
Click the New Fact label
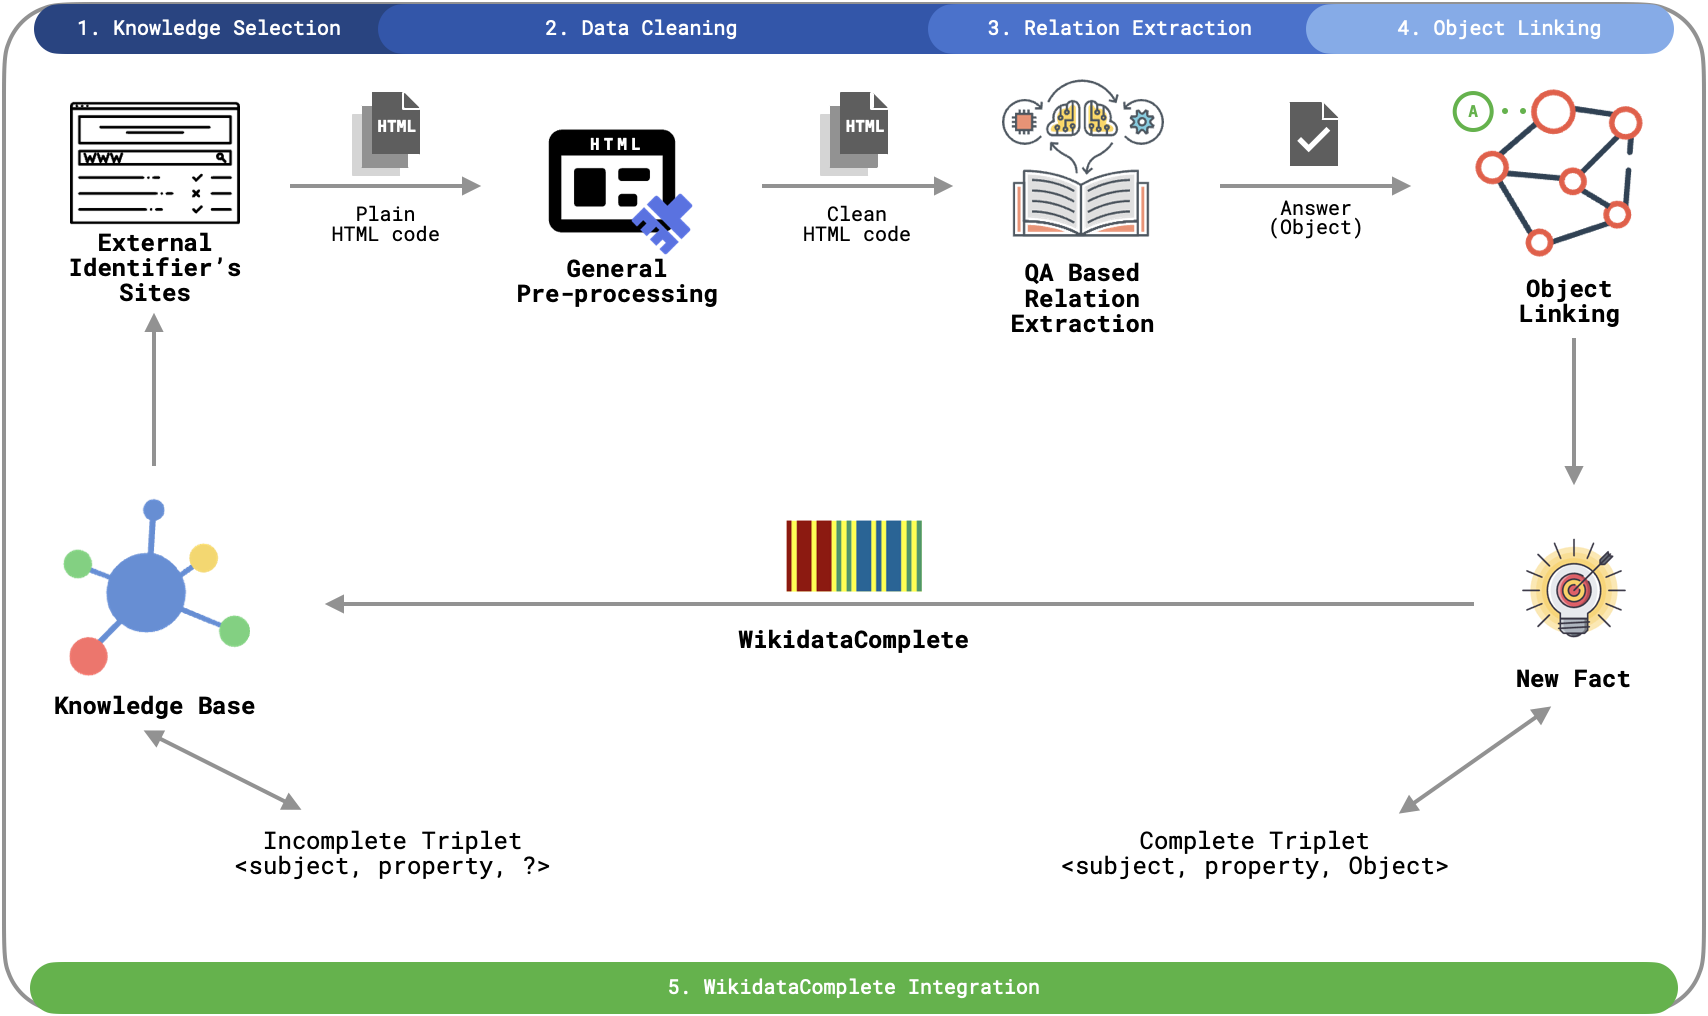point(1573,679)
